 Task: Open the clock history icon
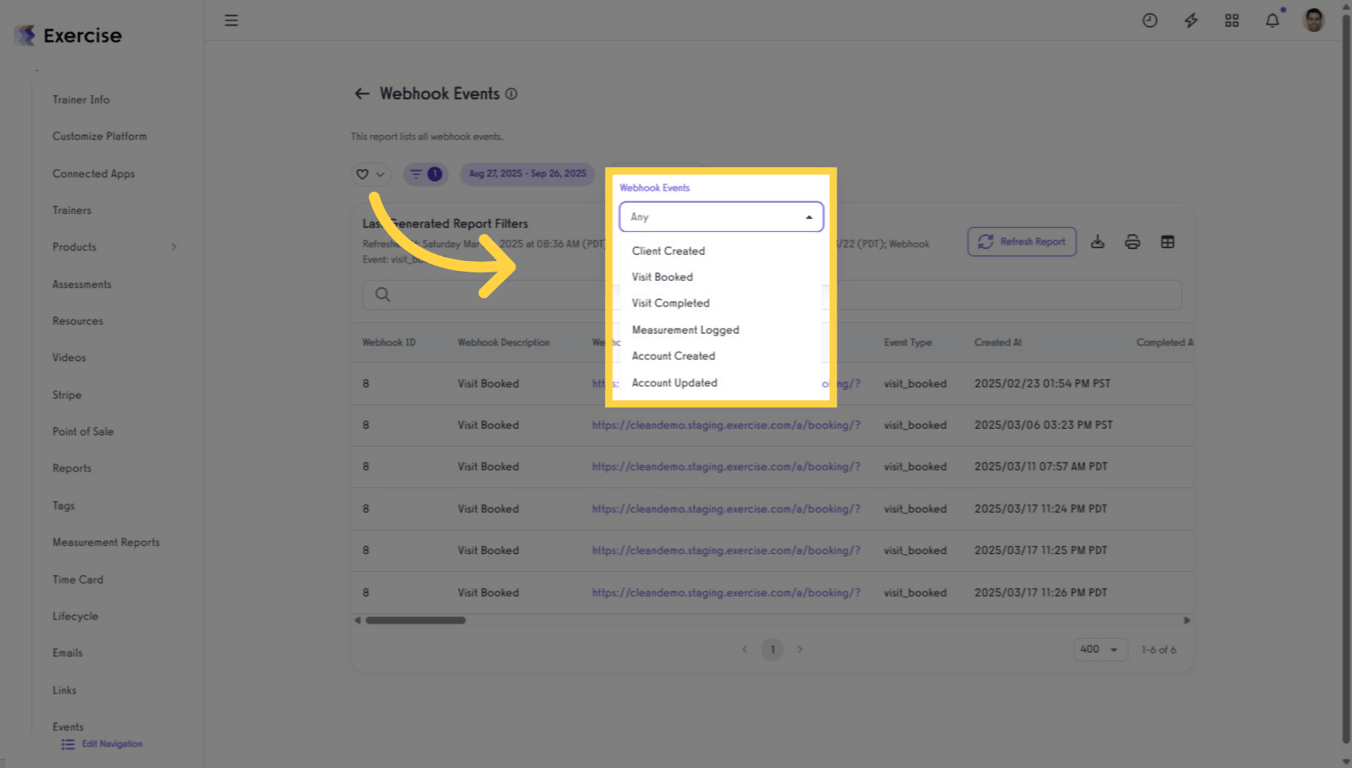click(1149, 20)
